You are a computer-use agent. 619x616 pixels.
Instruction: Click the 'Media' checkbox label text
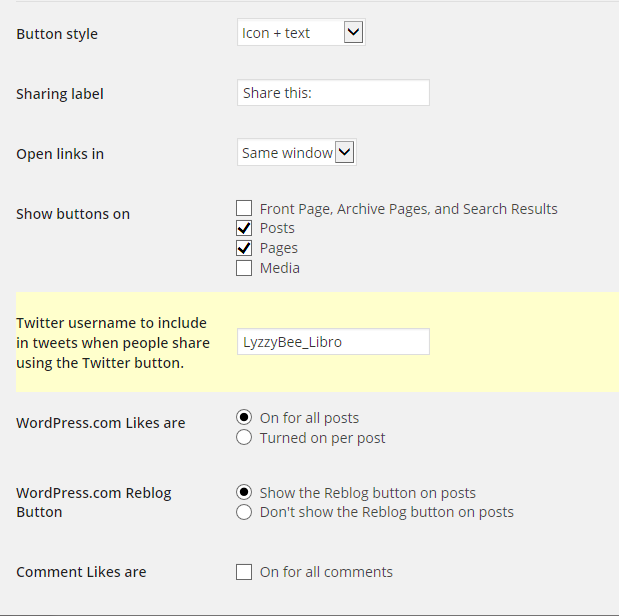280,268
